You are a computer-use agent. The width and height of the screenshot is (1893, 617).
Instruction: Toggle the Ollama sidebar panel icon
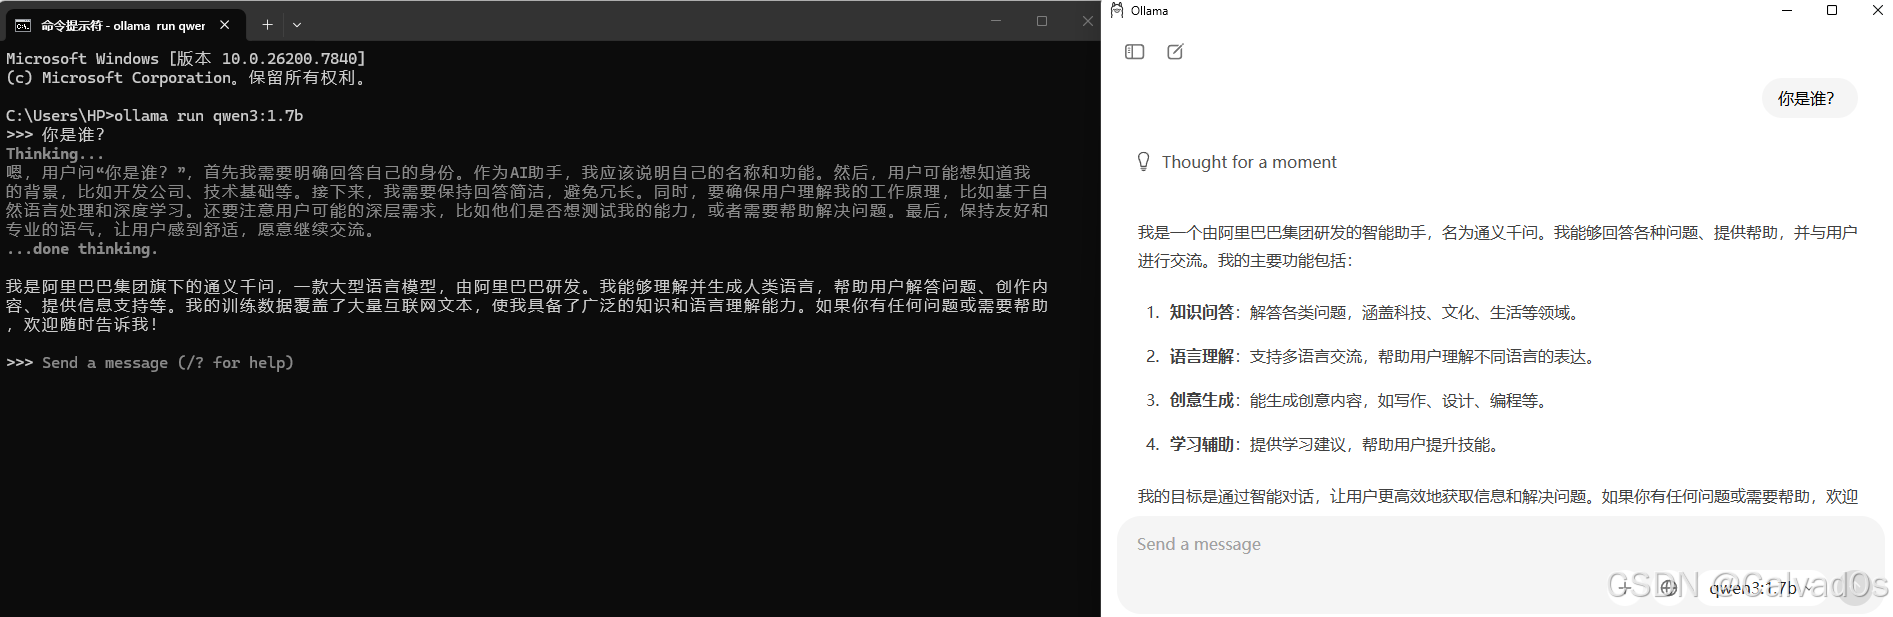1134,52
